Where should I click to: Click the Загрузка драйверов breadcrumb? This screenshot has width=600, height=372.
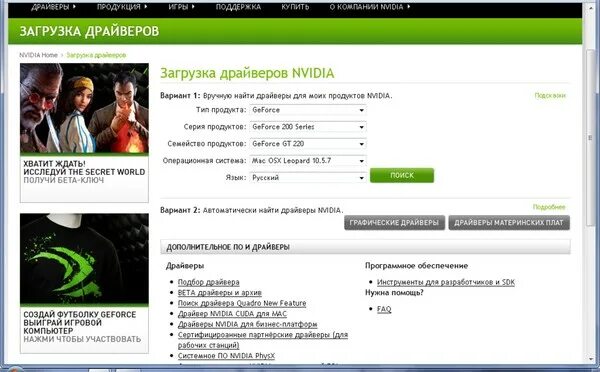(96, 55)
